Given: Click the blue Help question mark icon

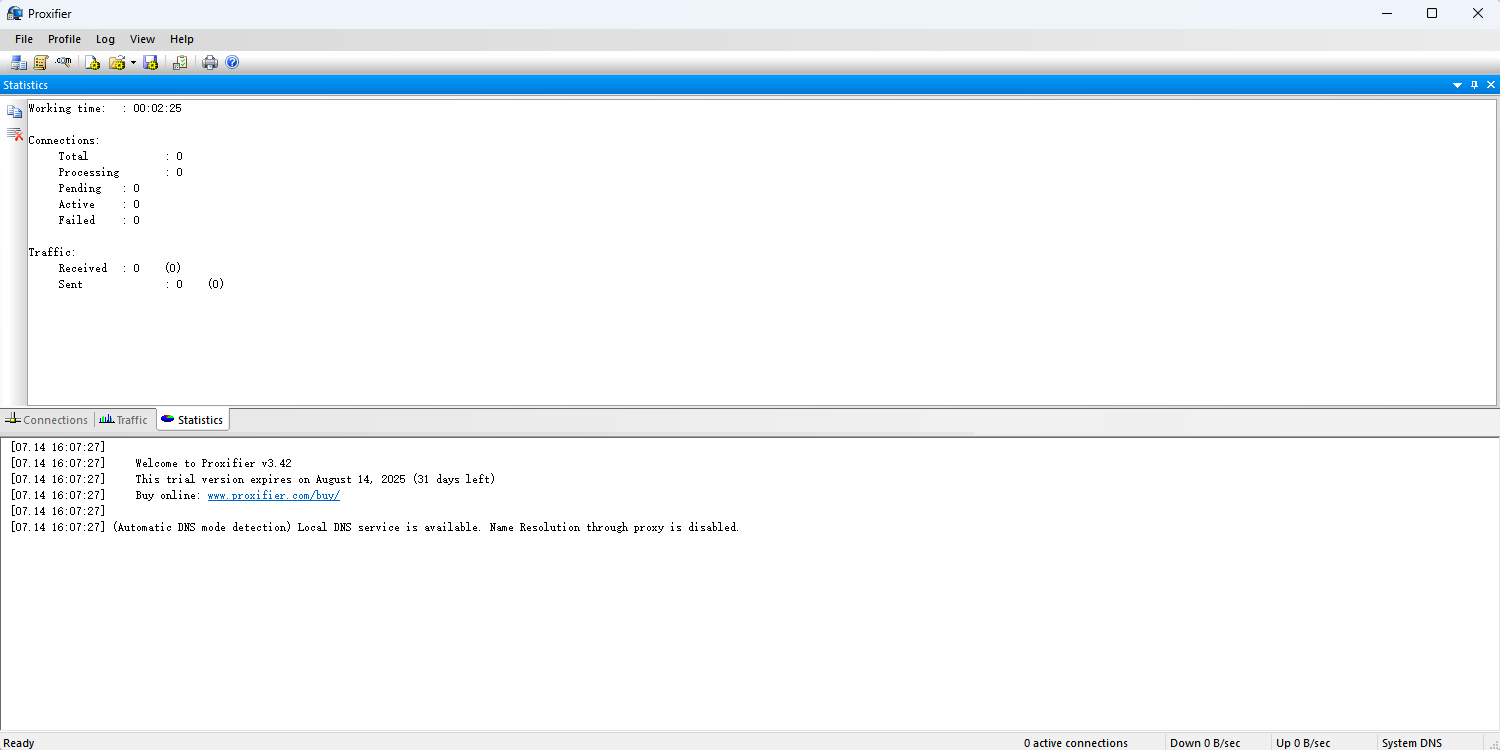Looking at the screenshot, I should tap(232, 62).
